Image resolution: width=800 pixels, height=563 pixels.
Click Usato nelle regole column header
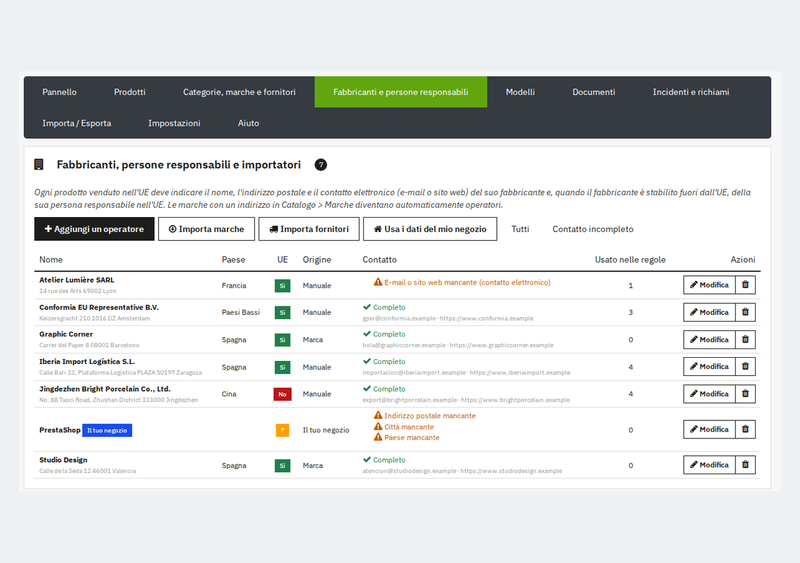point(630,259)
